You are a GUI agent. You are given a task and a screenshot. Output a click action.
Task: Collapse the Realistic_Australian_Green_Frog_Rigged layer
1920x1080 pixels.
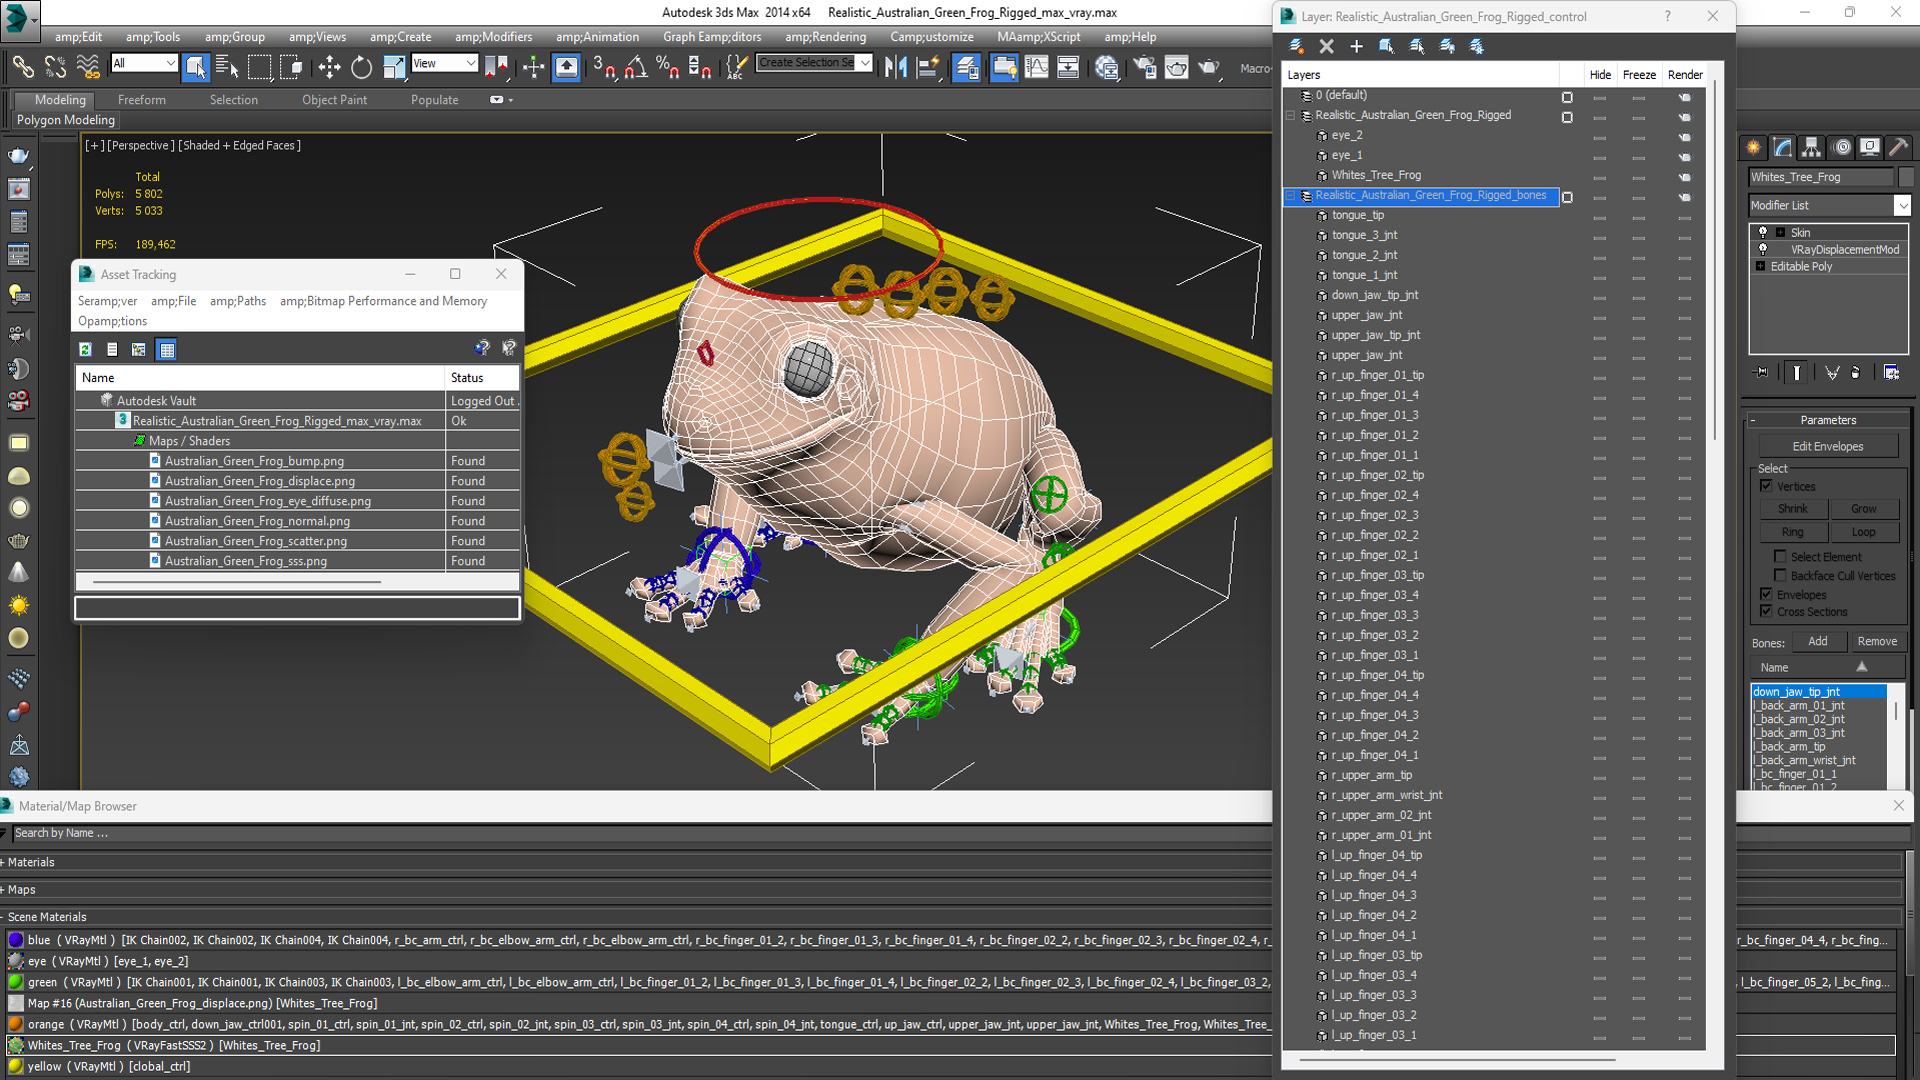click(x=1291, y=115)
